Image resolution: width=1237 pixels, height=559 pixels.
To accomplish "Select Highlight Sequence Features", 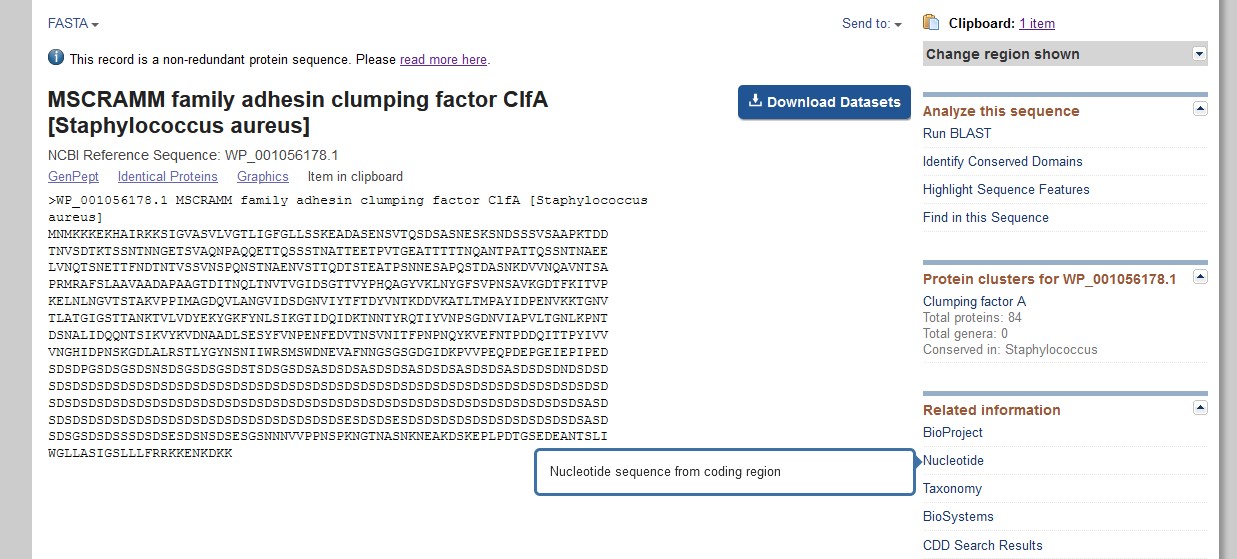I will pyautogui.click(x=1006, y=189).
